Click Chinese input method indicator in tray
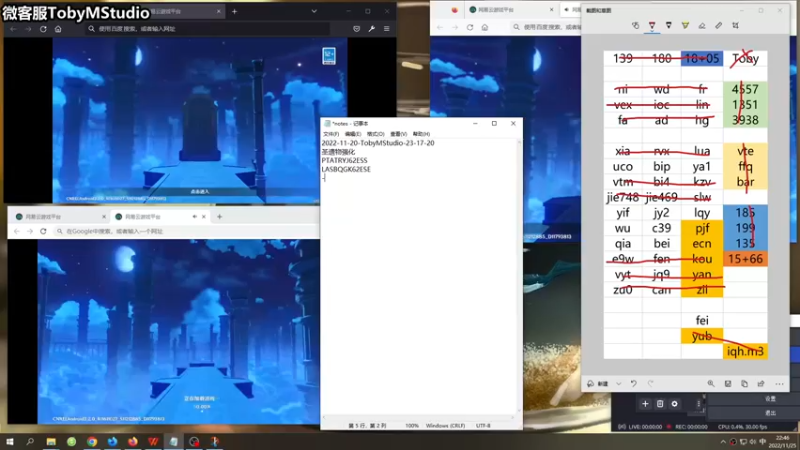The height and width of the screenshot is (450, 800). click(x=762, y=442)
